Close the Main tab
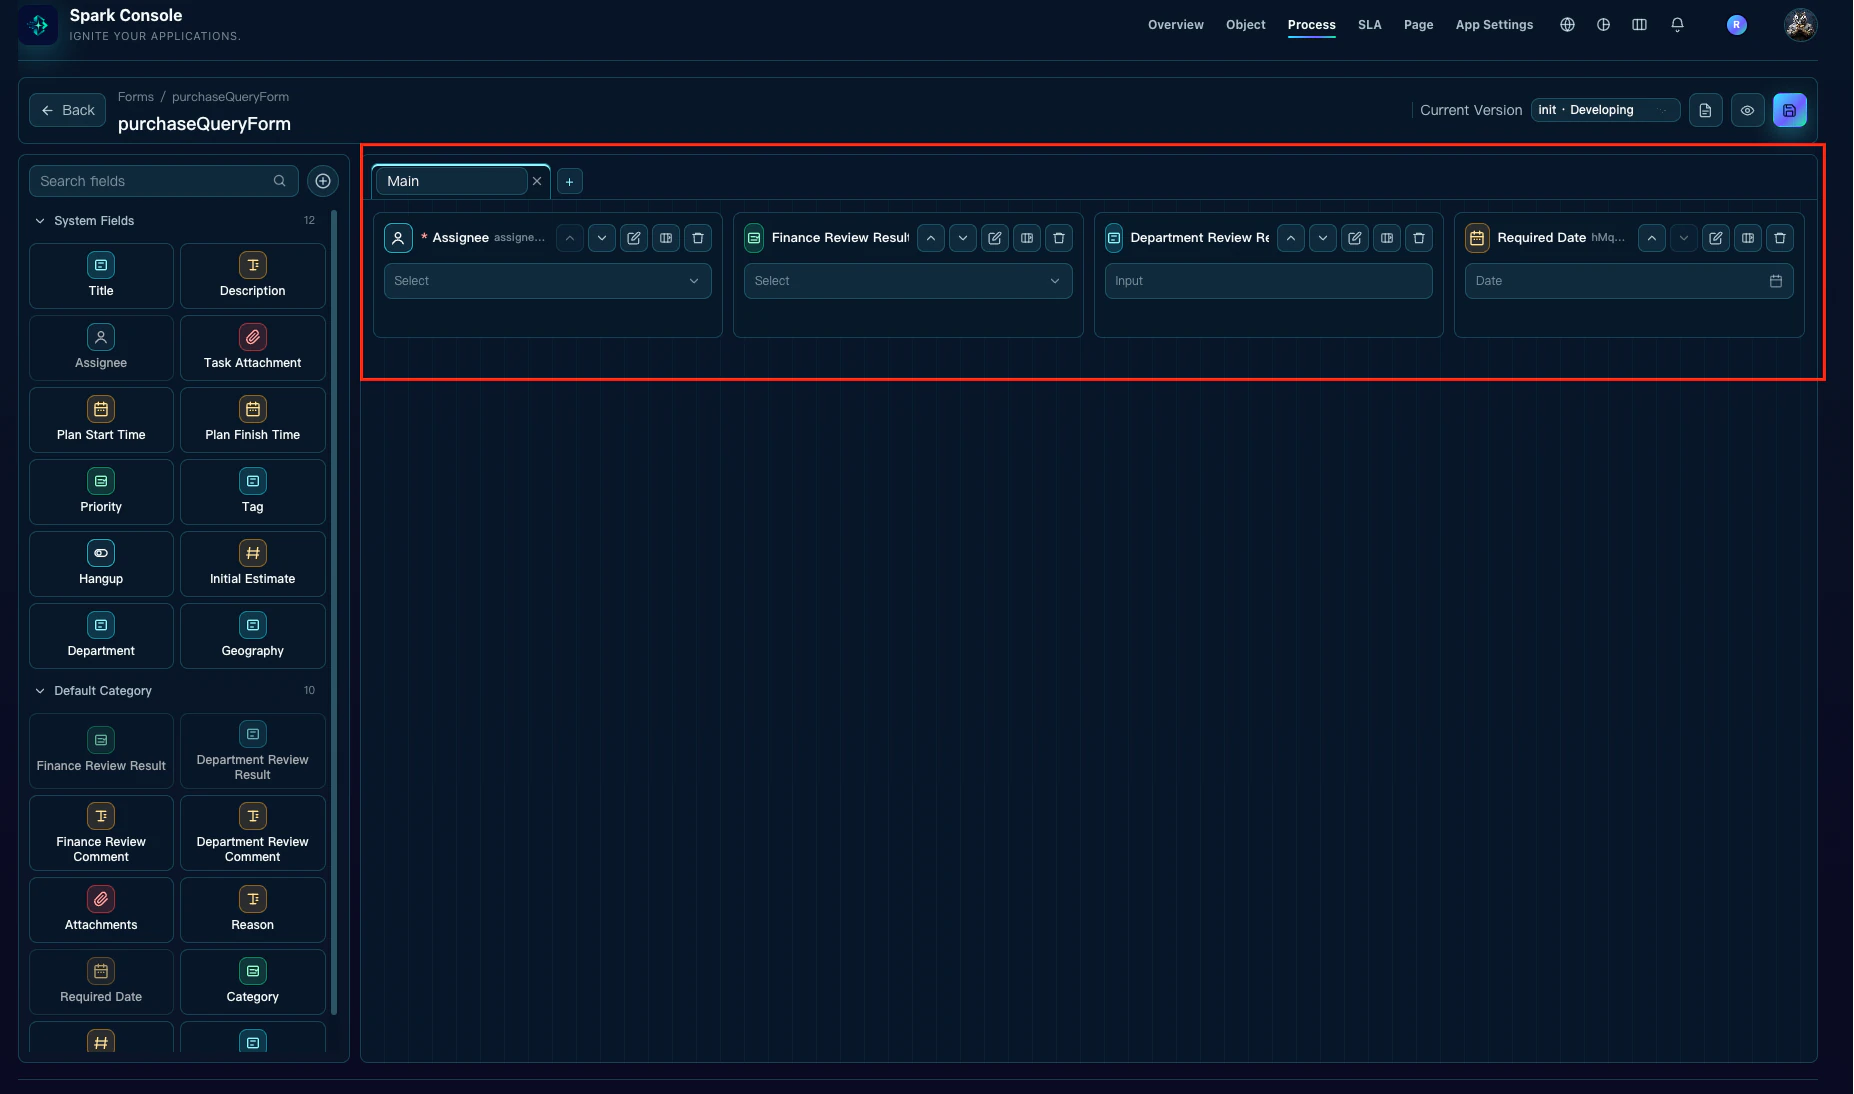The width and height of the screenshot is (1854, 1094). click(x=537, y=181)
